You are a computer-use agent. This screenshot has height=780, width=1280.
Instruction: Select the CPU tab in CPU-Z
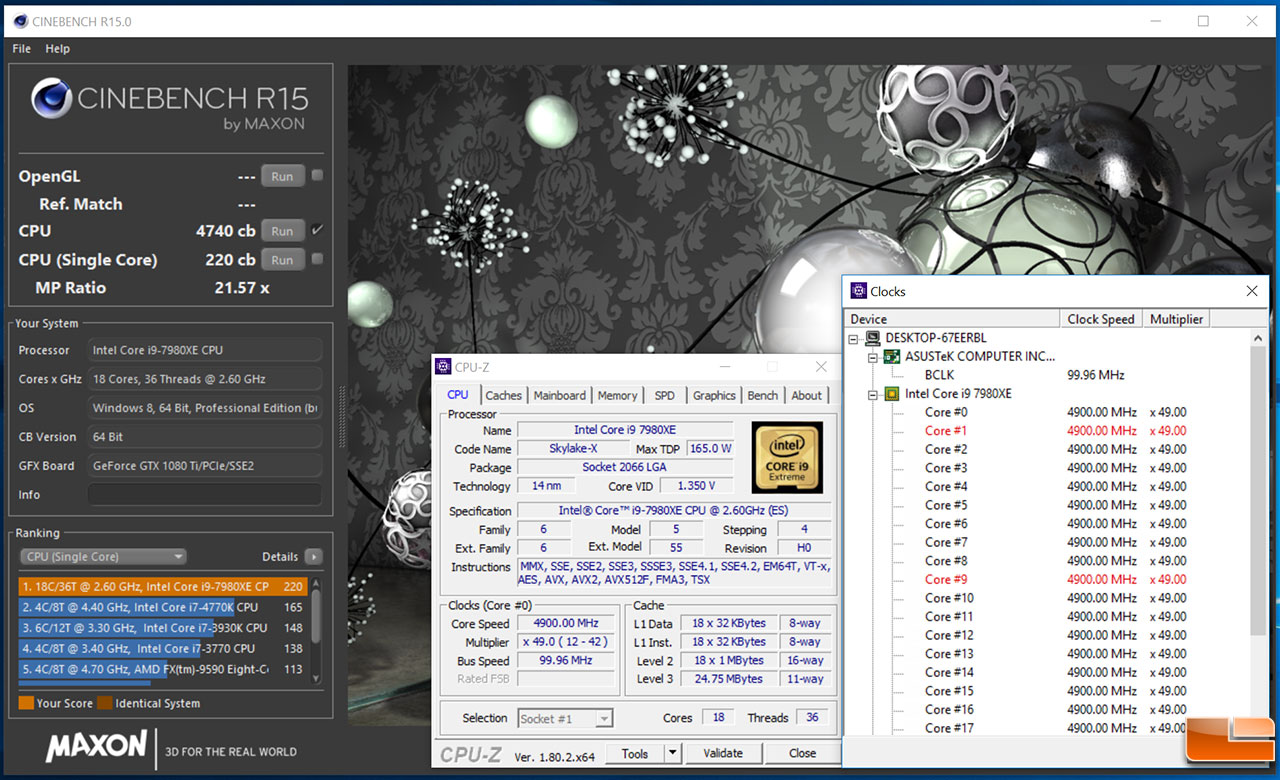click(458, 394)
